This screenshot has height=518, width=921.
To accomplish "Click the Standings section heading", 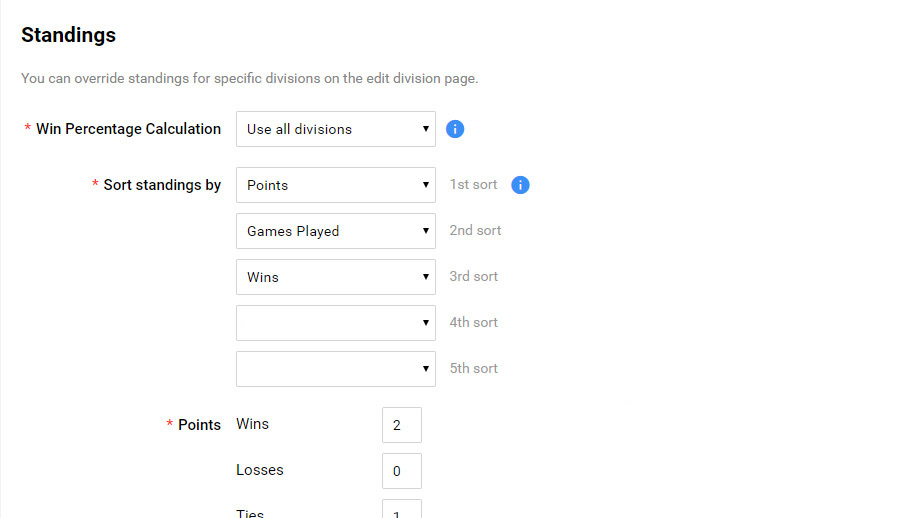I will 68,35.
